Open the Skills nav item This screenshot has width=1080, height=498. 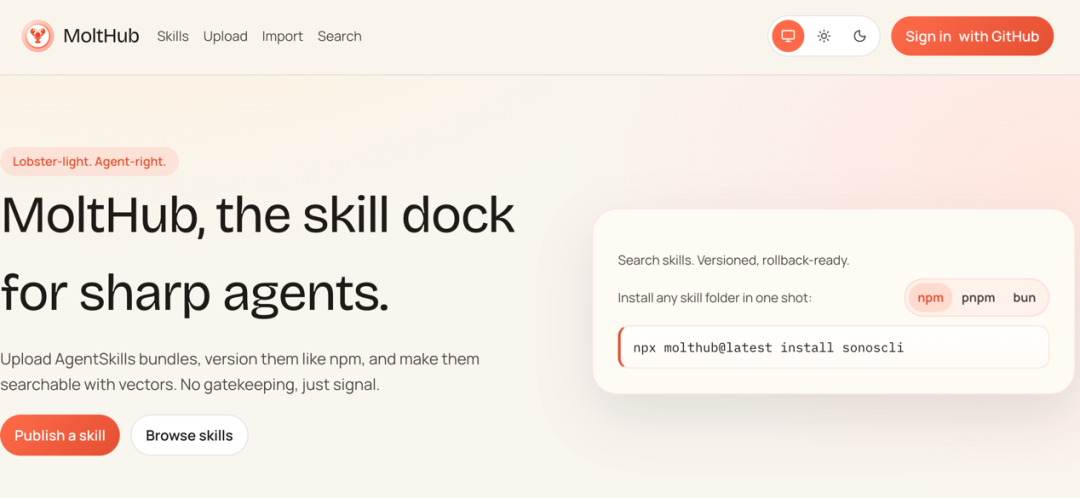(173, 37)
